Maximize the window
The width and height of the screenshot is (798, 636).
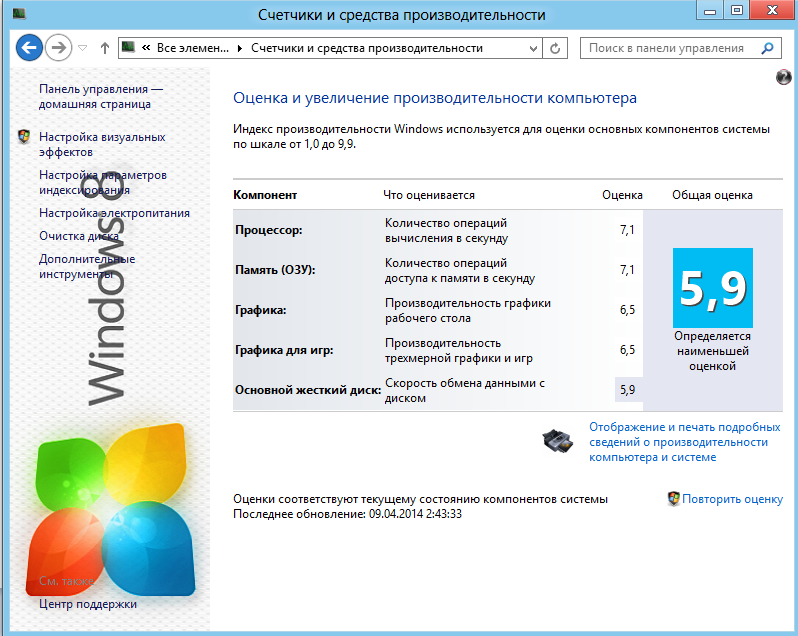[x=737, y=10]
